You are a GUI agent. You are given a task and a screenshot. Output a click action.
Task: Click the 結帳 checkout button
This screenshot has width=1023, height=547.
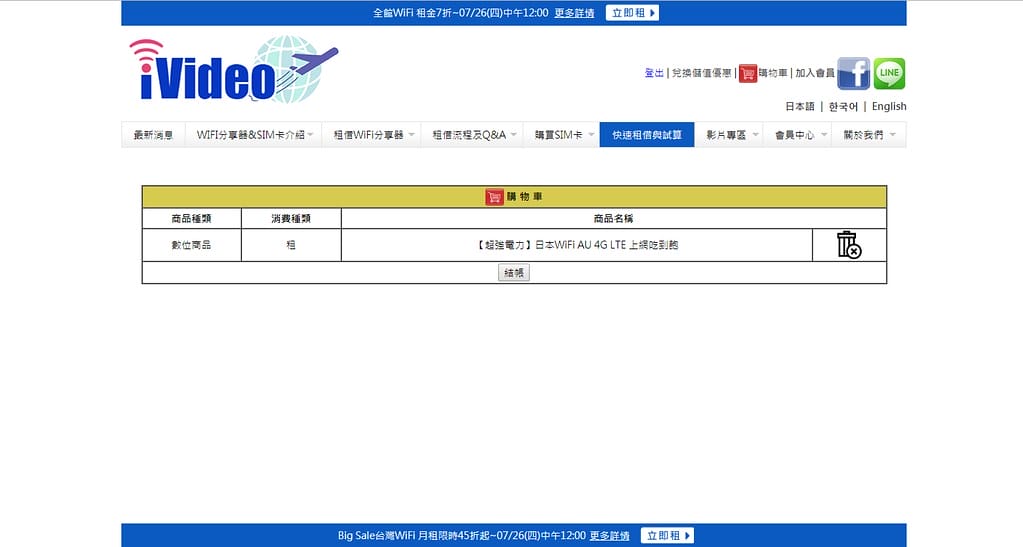tap(514, 273)
